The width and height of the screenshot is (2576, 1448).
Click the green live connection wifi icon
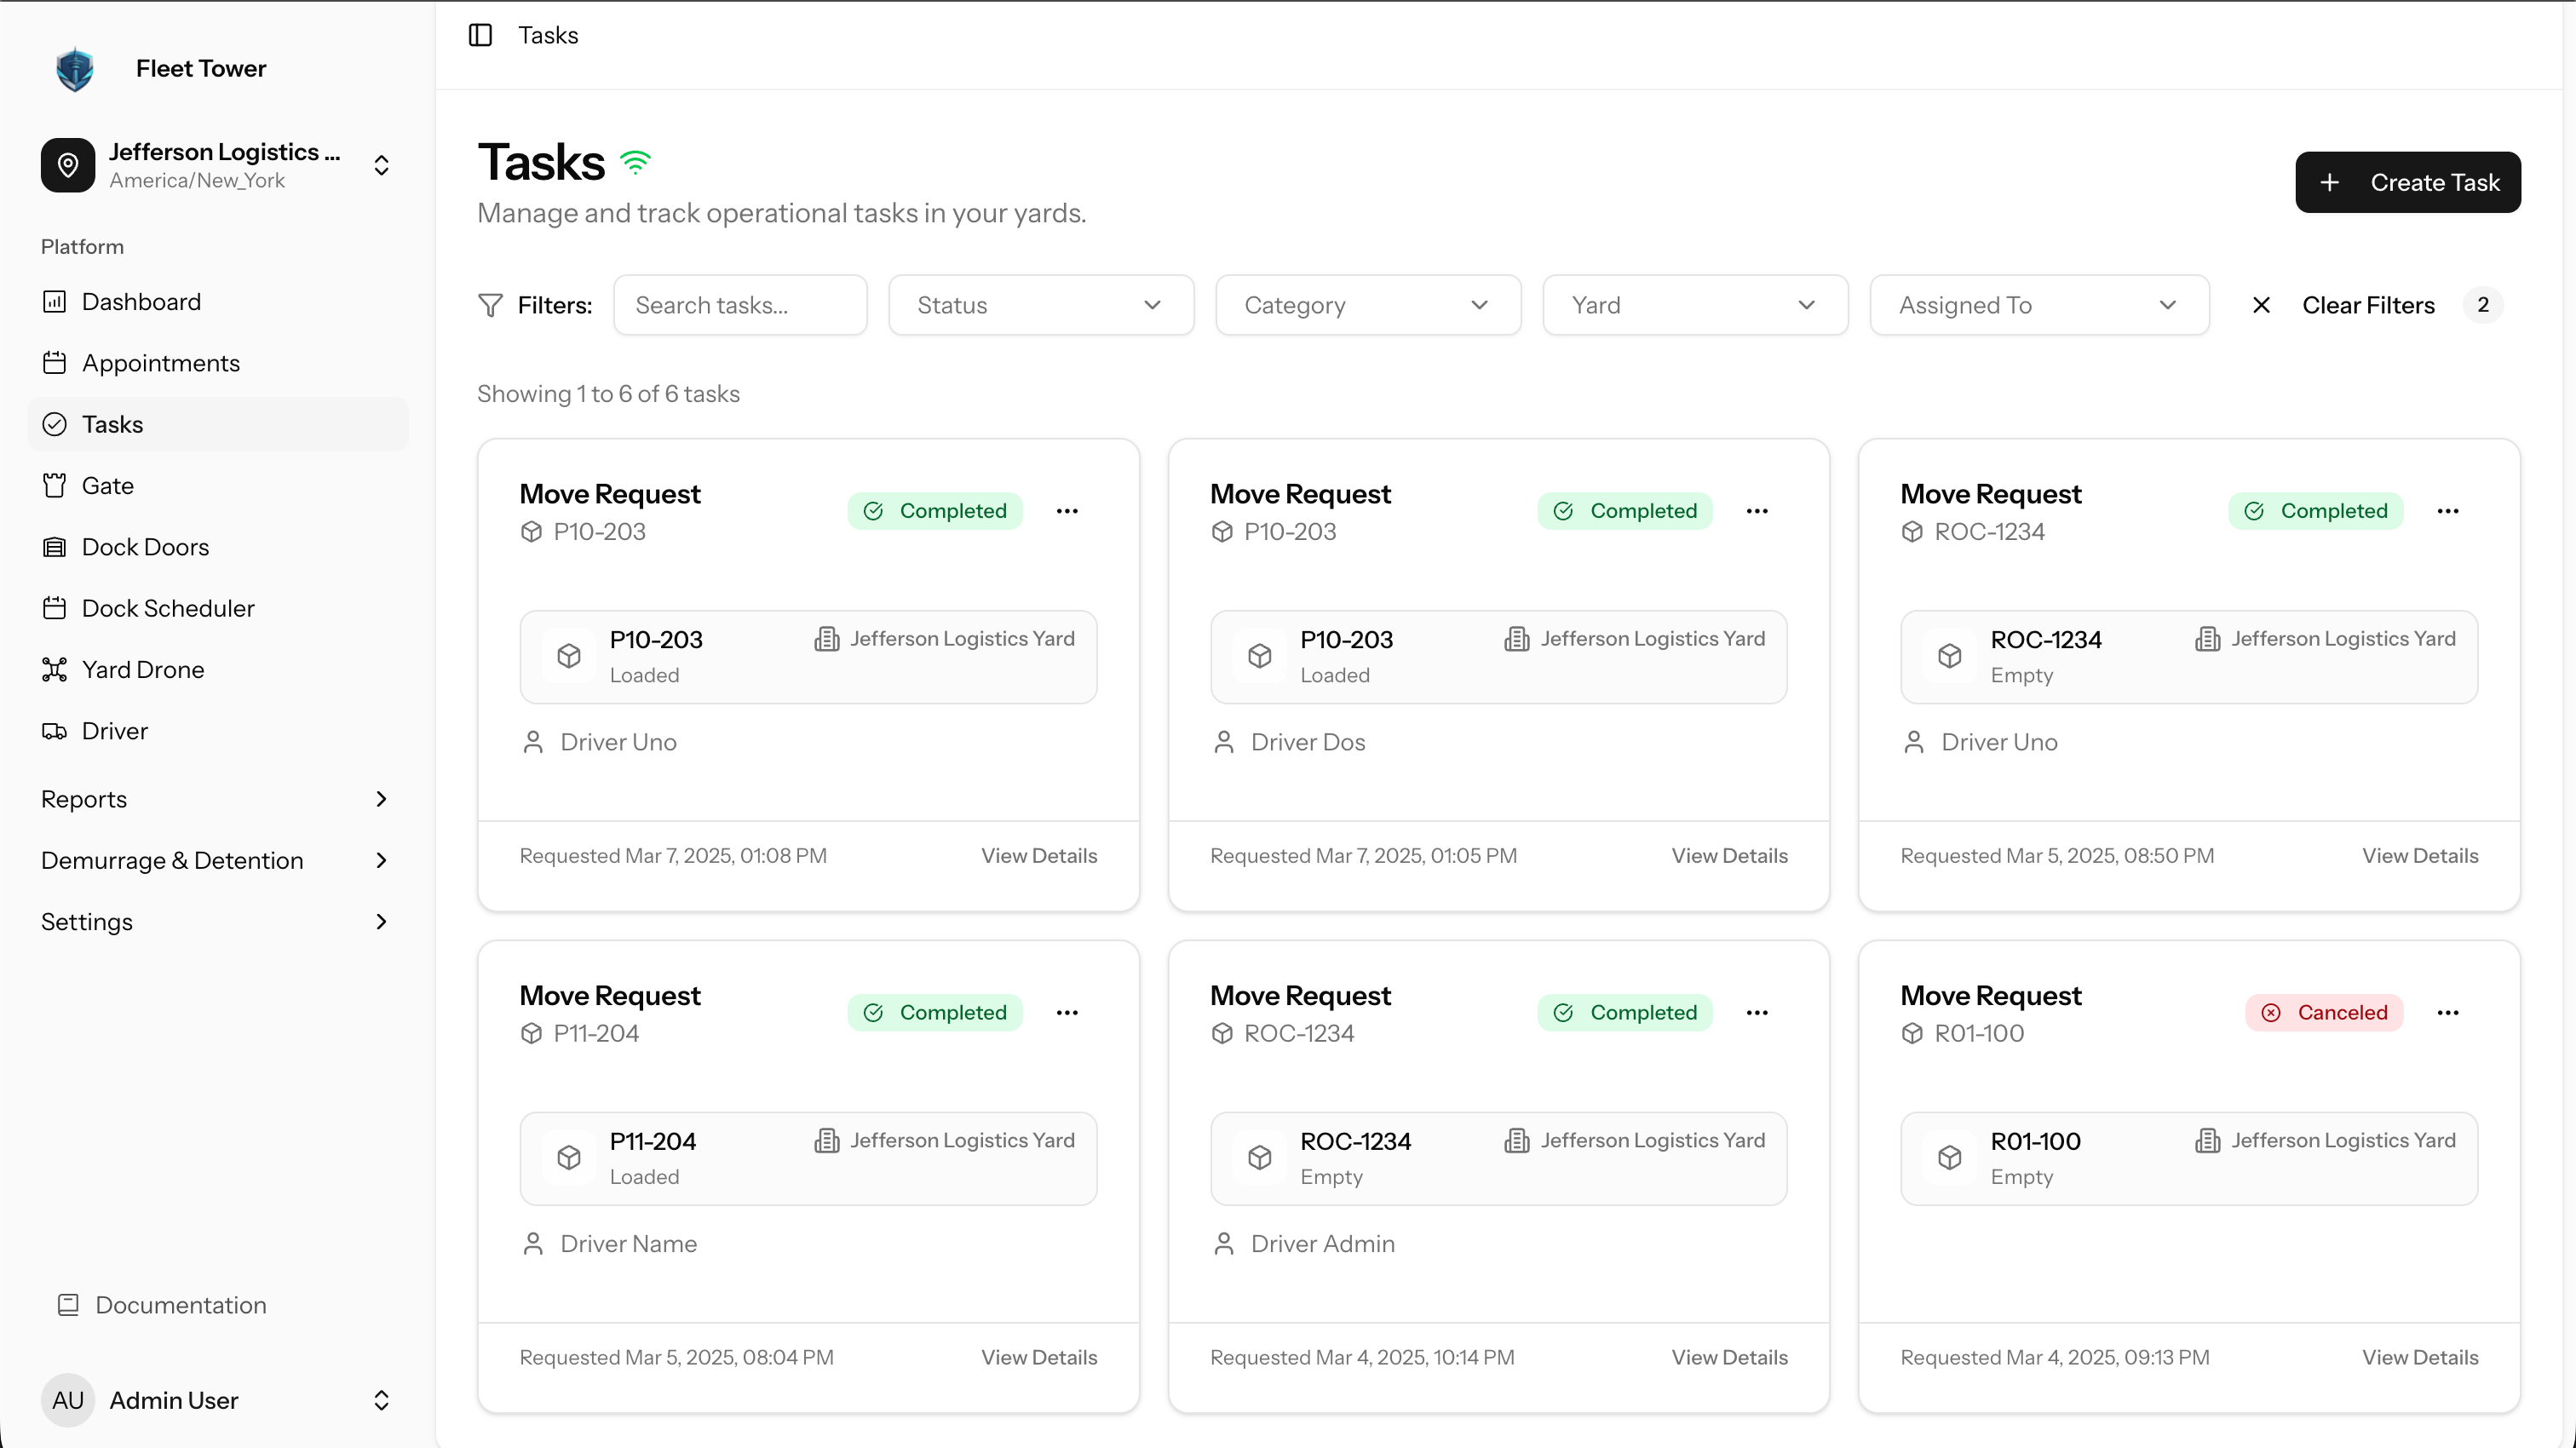tap(635, 162)
